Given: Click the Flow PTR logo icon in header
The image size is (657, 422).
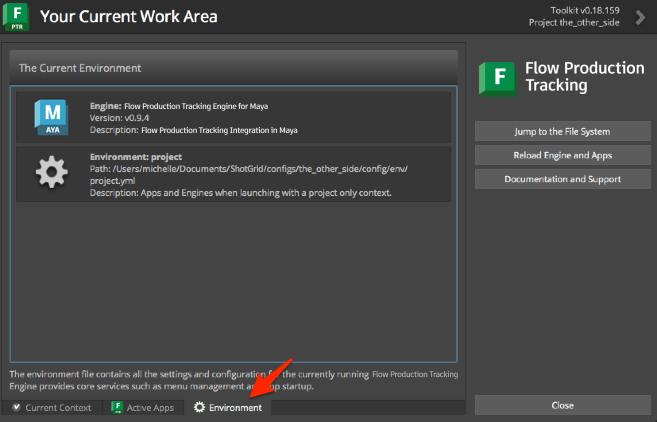Looking at the screenshot, I should tap(16, 16).
